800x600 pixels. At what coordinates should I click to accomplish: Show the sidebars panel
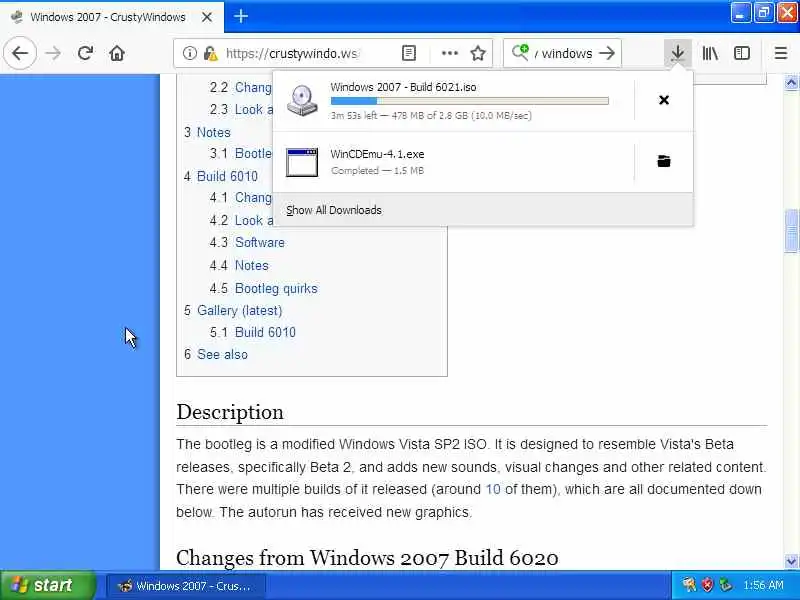click(x=742, y=53)
